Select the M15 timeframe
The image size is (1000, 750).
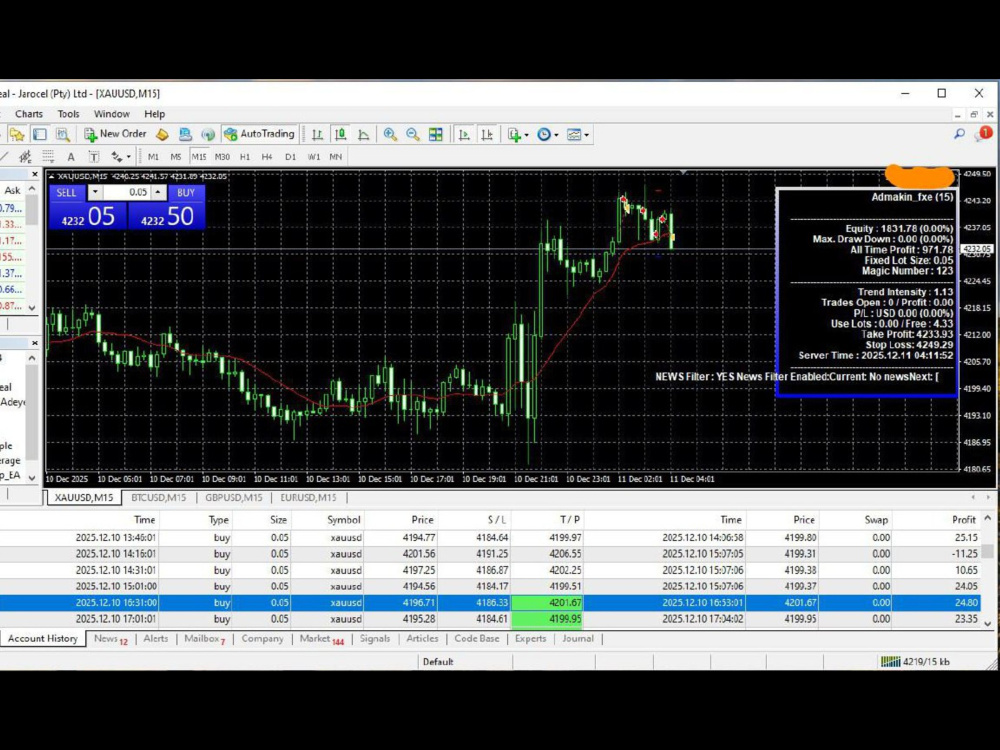[x=198, y=157]
